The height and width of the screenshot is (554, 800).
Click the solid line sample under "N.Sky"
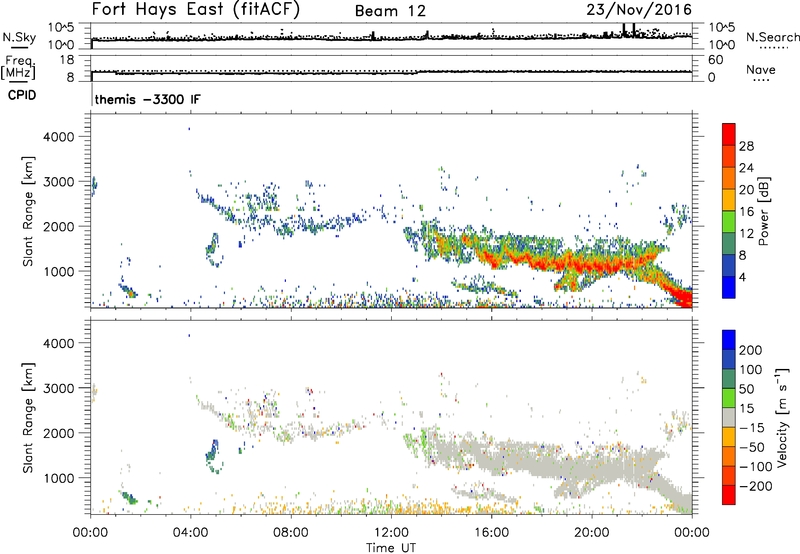click(19, 47)
